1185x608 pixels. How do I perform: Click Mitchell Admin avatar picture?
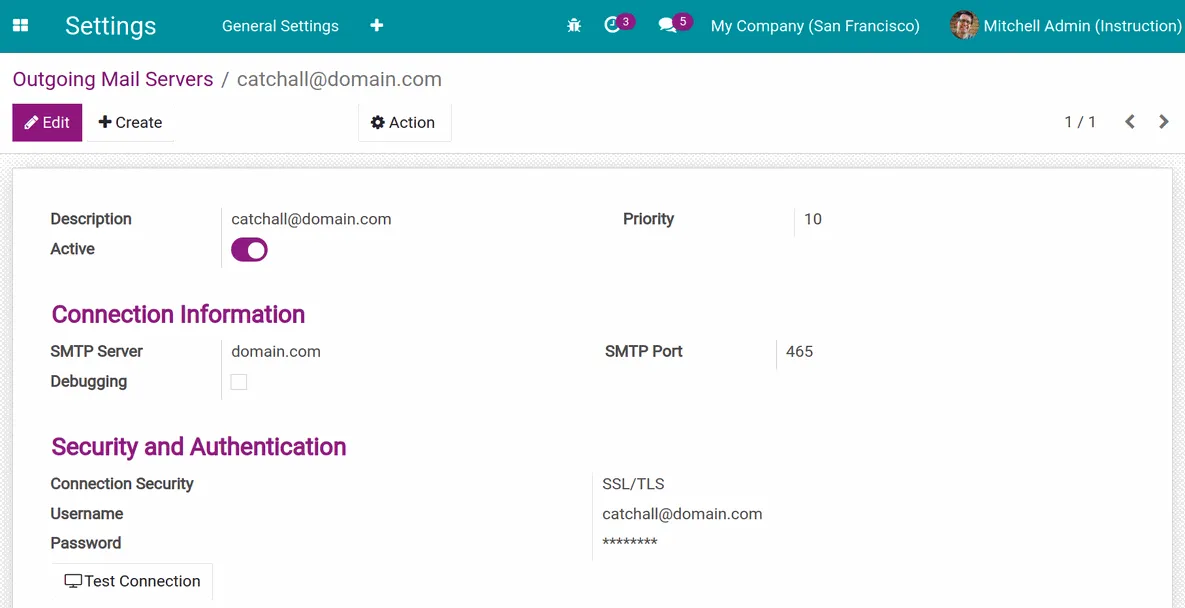[964, 26]
